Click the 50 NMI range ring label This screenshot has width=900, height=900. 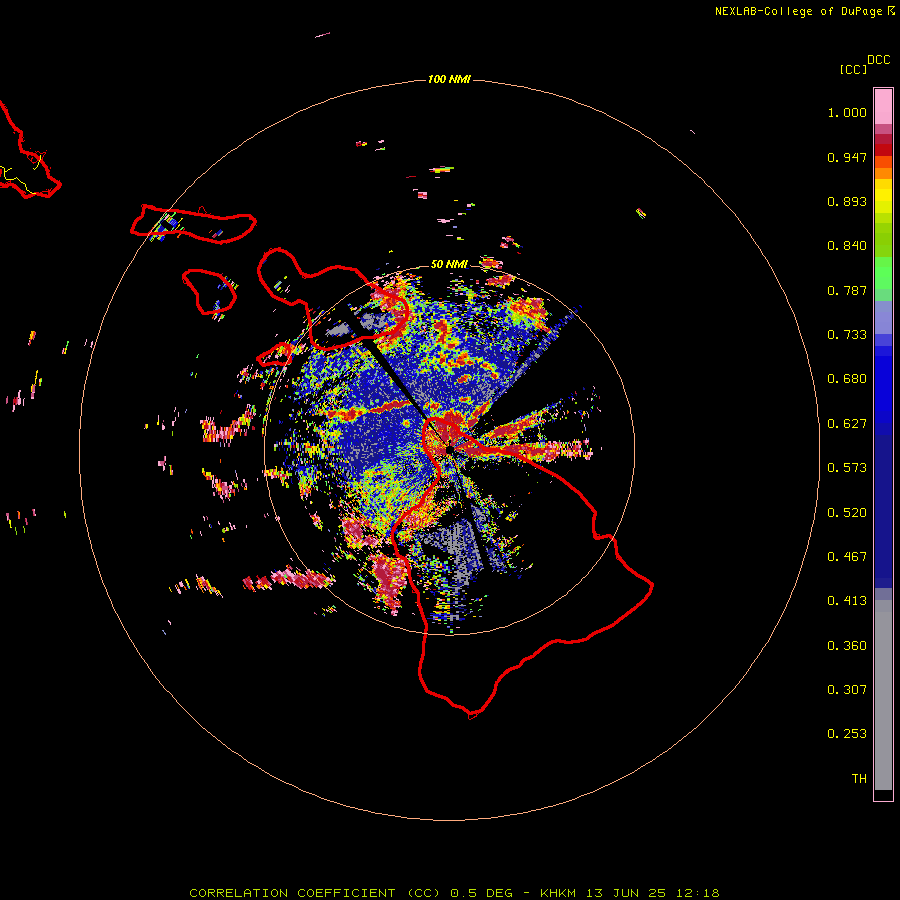click(x=449, y=264)
